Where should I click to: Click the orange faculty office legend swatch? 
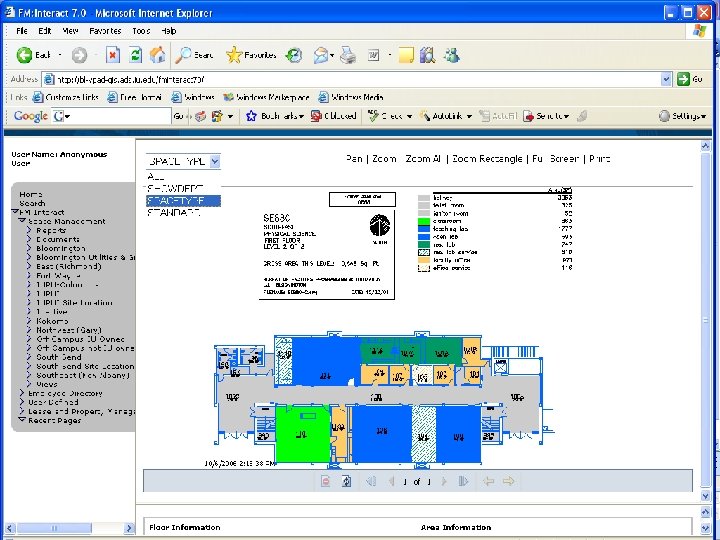(x=424, y=260)
